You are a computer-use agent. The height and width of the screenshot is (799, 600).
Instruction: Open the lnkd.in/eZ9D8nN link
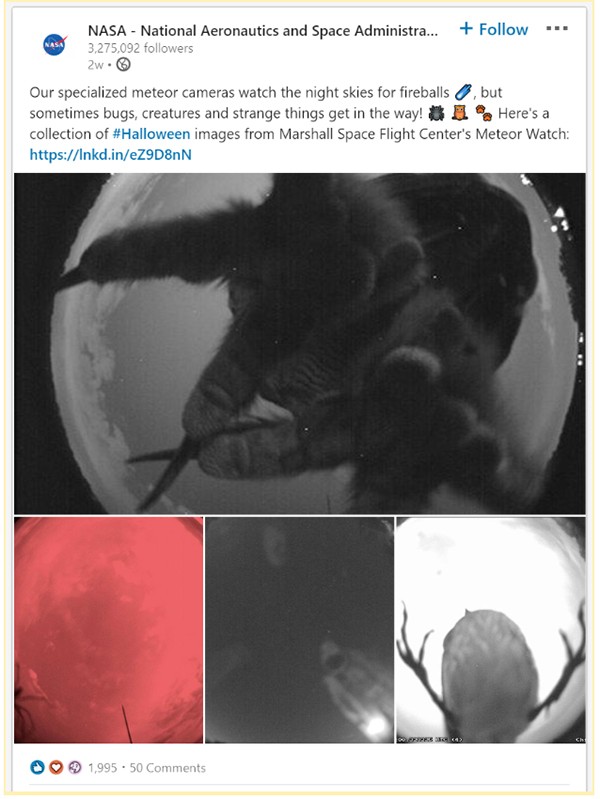click(x=111, y=154)
